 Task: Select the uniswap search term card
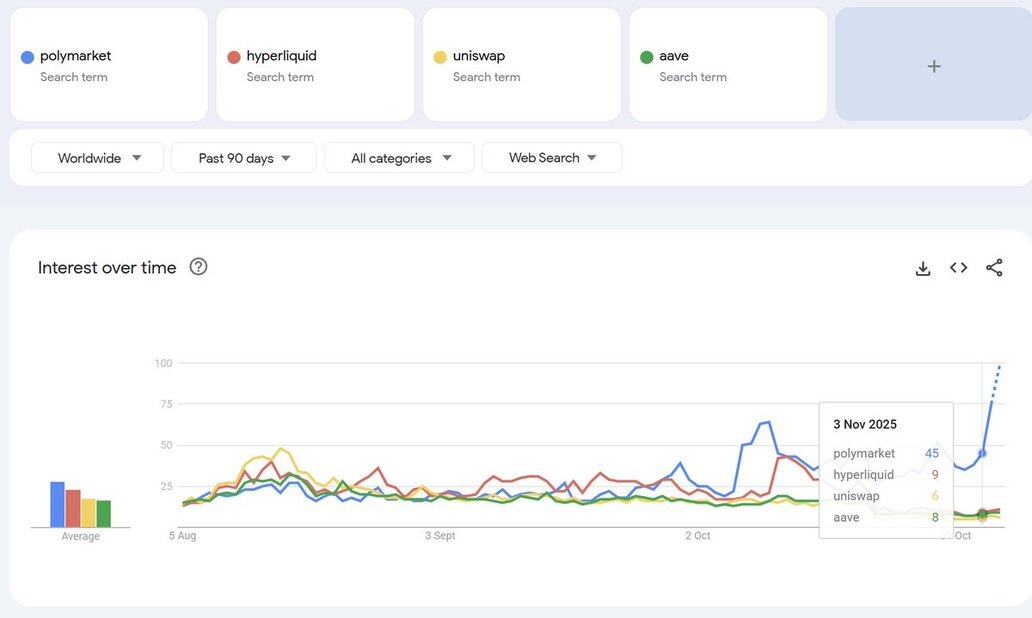(521, 65)
